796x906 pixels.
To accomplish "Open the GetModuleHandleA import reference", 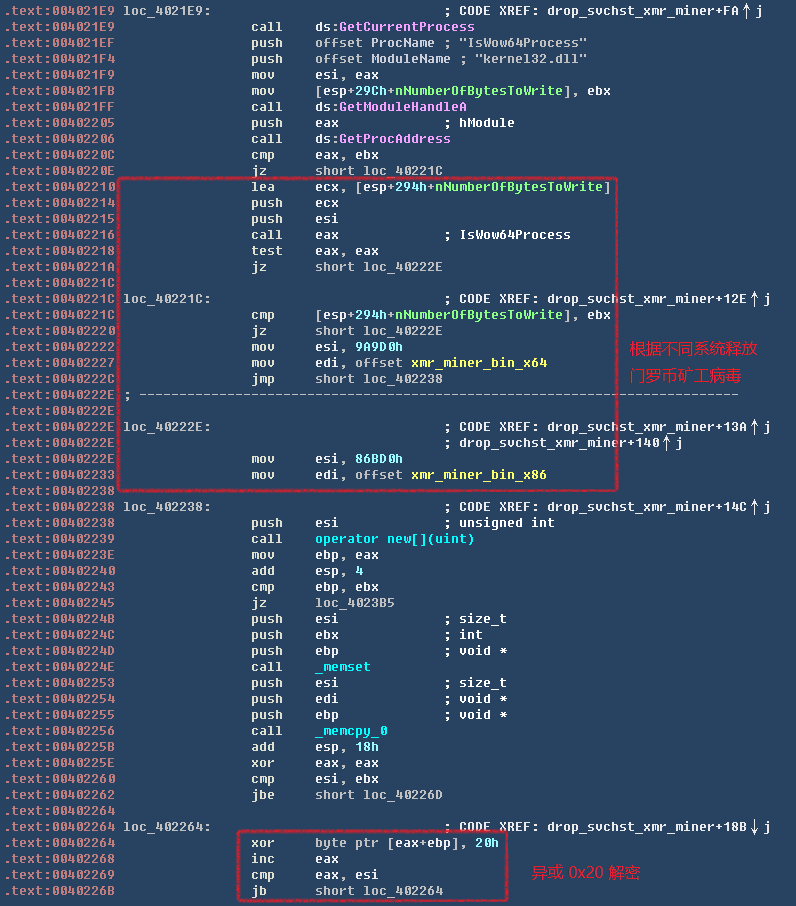I will click(390, 107).
